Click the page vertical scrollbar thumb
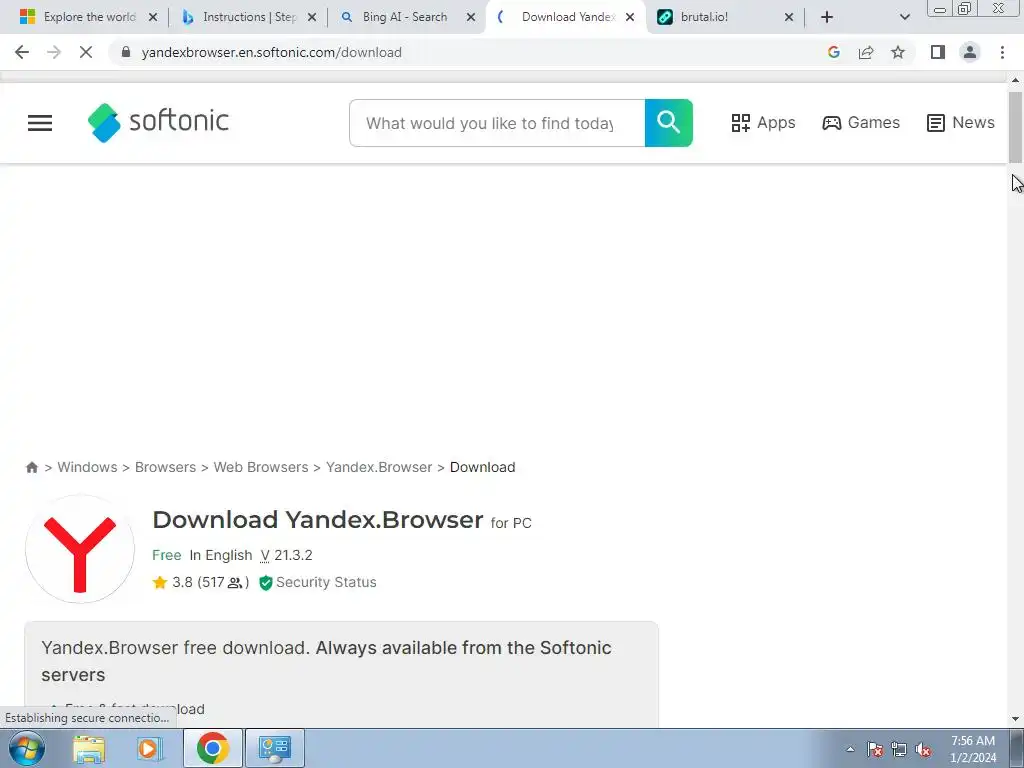 (1015, 127)
